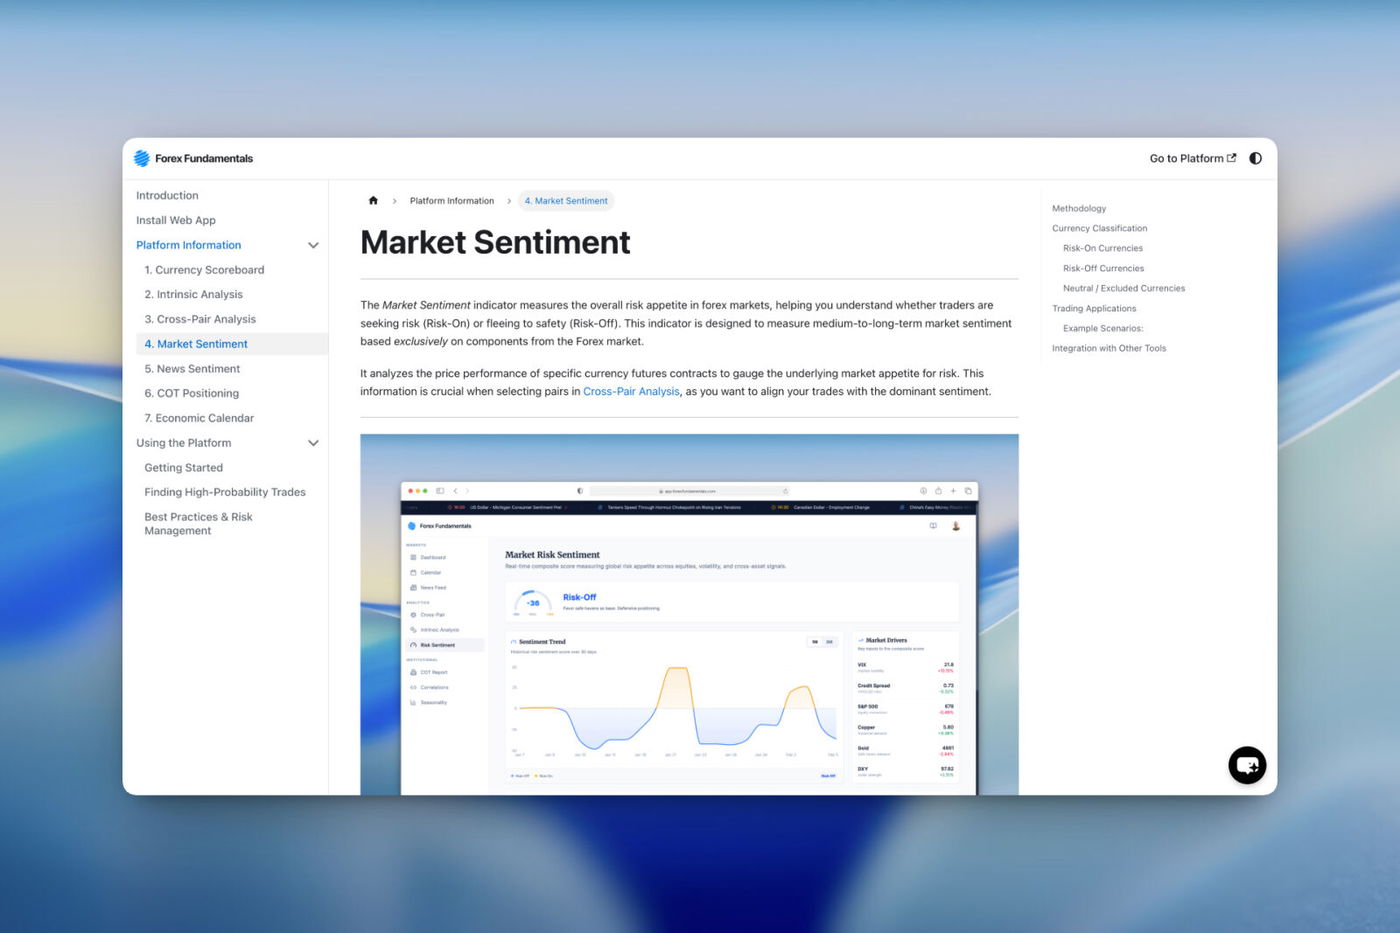Open Finding High-Probability Trades page

(225, 492)
